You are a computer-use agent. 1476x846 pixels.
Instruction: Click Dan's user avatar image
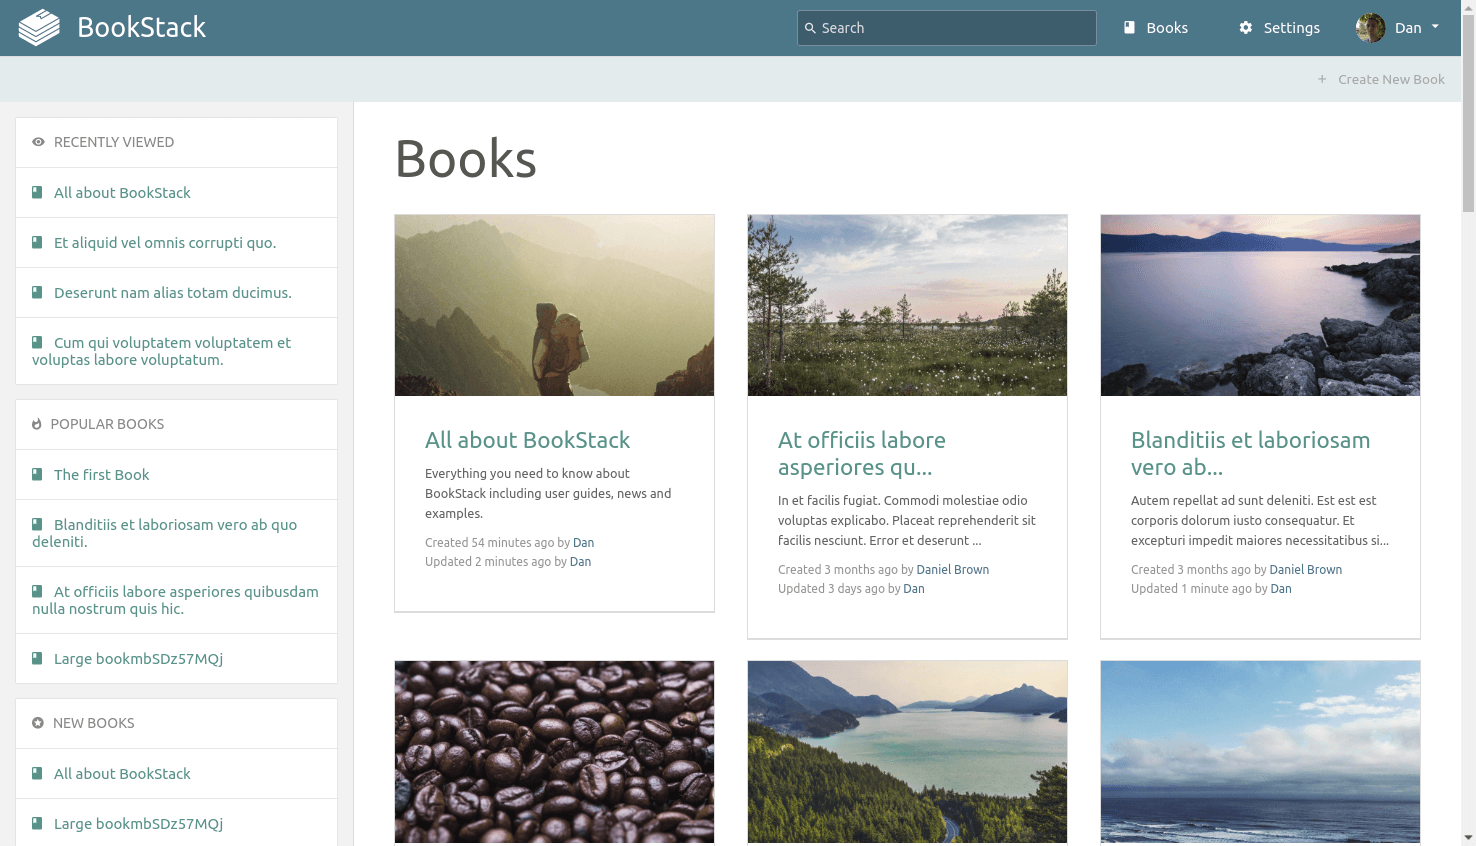1370,28
